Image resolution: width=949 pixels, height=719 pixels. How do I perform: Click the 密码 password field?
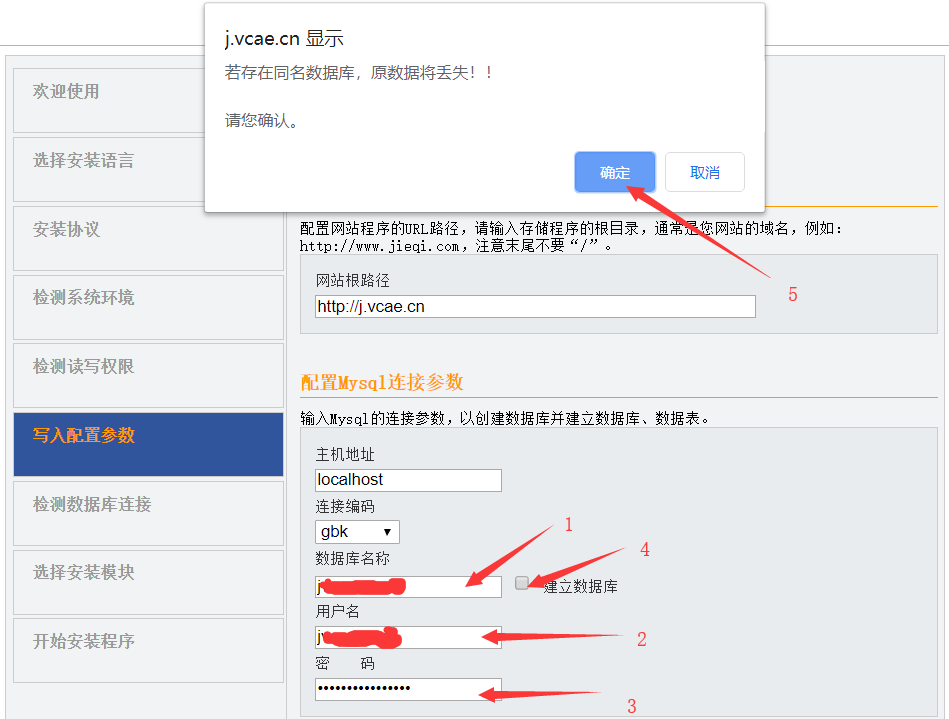click(408, 689)
